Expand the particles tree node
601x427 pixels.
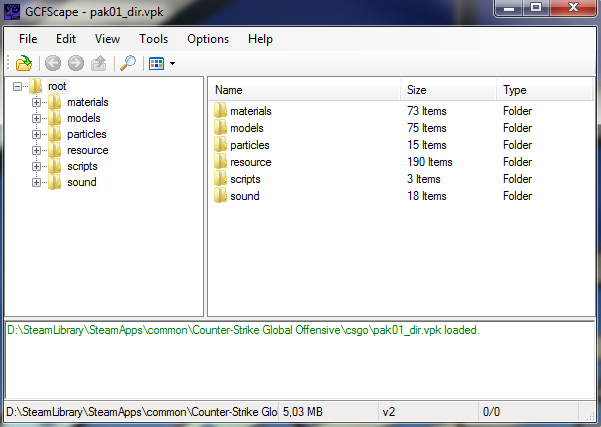point(36,135)
